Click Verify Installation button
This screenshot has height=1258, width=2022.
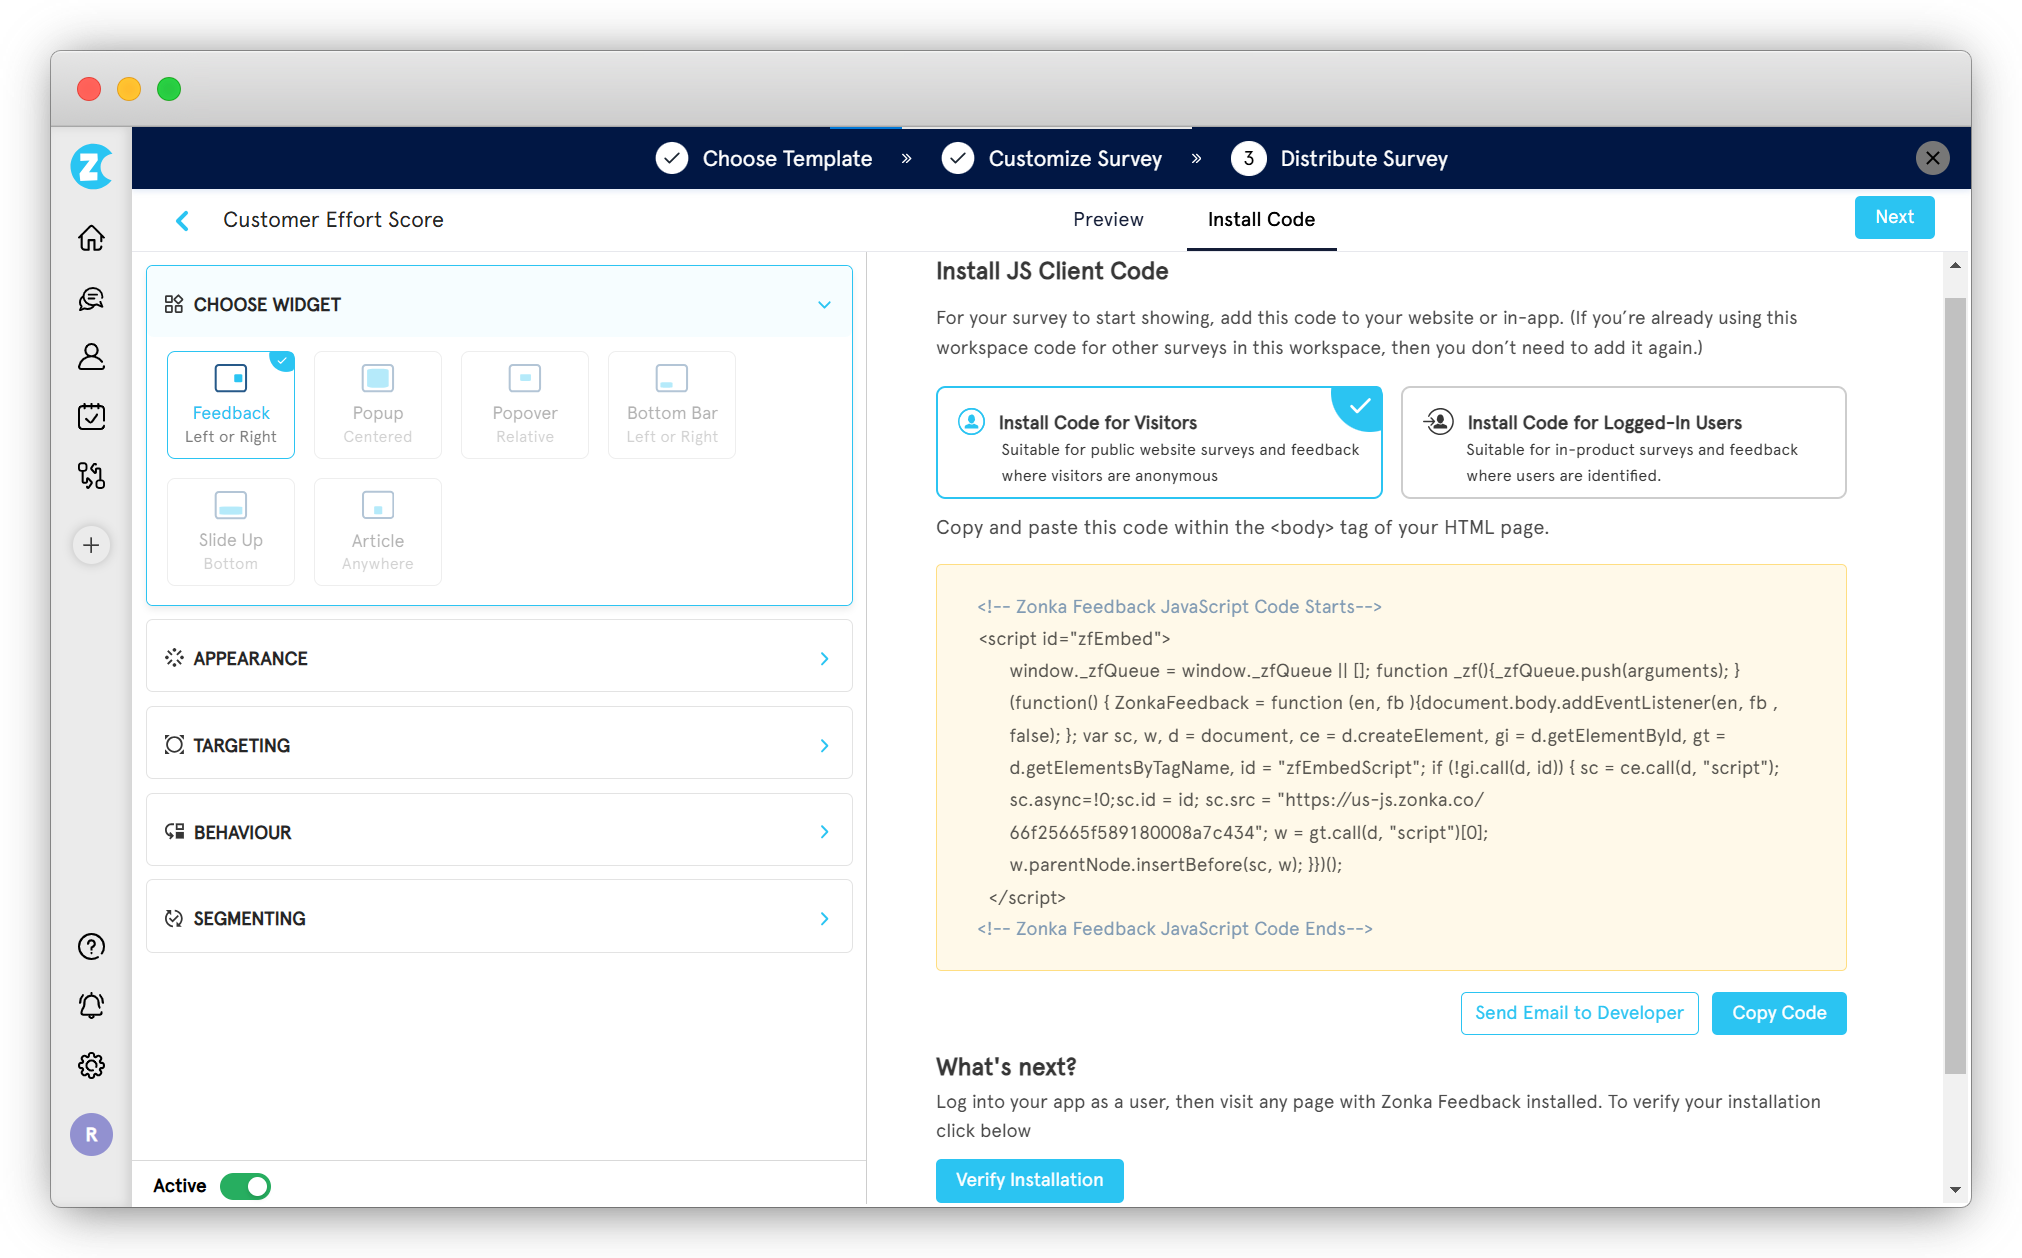click(x=1029, y=1178)
